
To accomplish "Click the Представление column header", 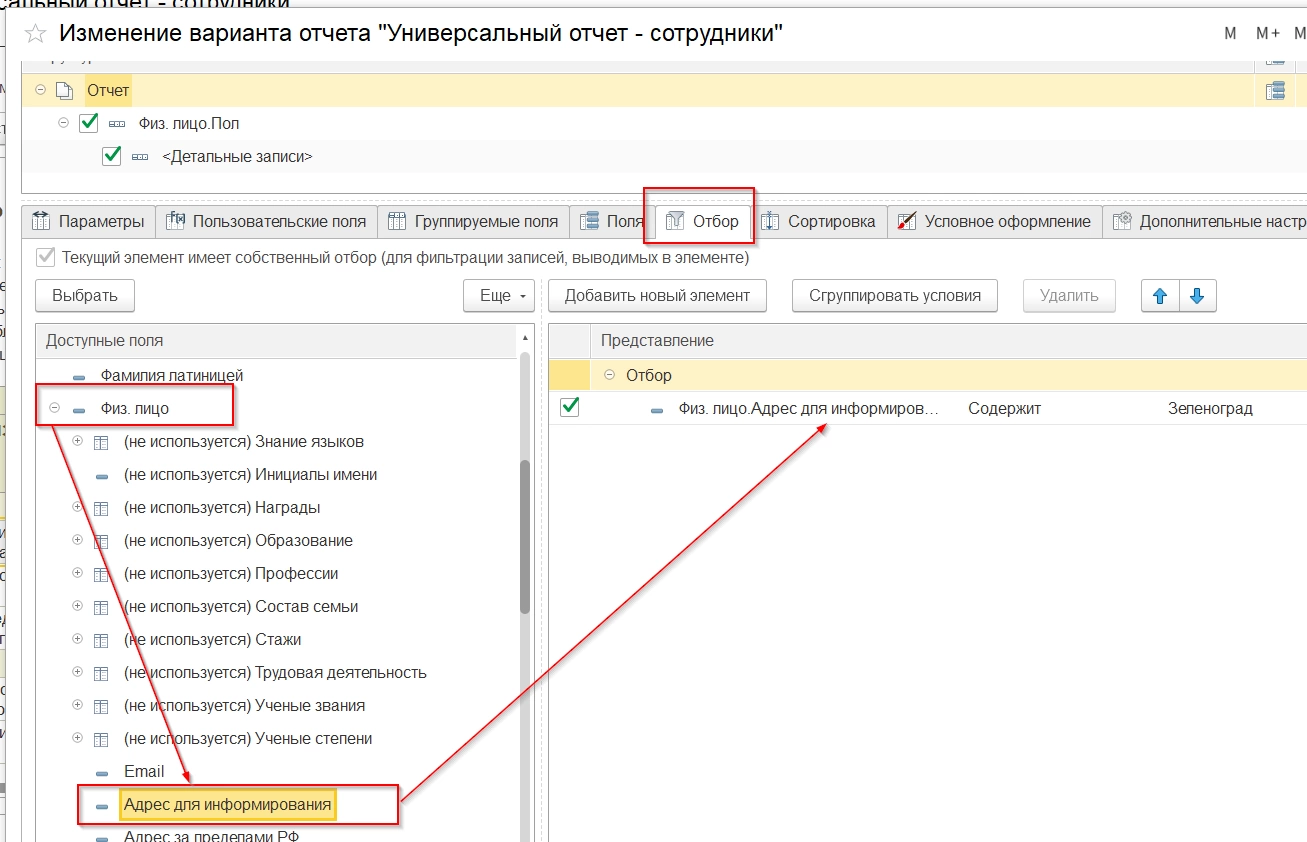I will click(x=949, y=341).
